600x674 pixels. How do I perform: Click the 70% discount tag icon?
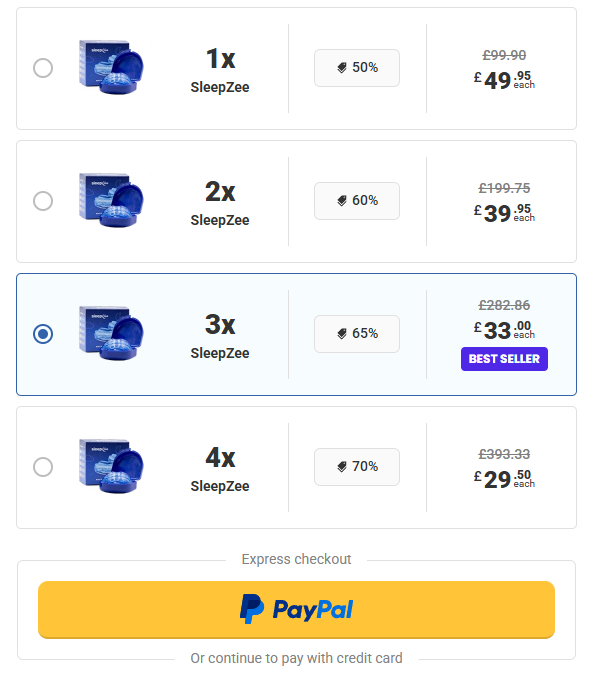[x=342, y=467]
